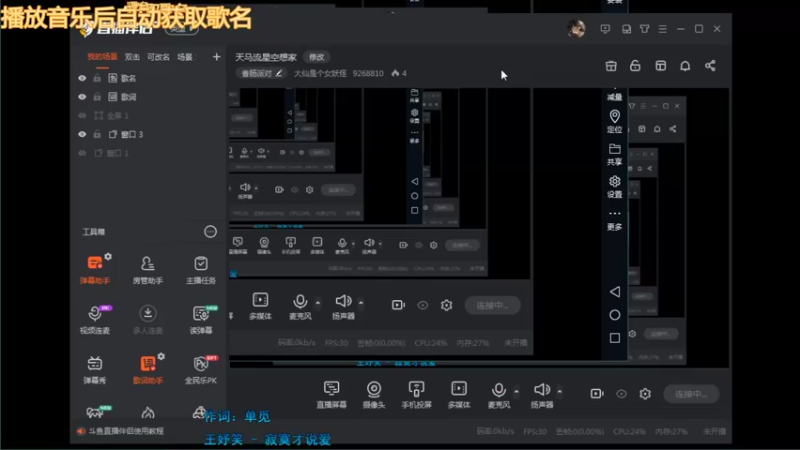Click the 未开播 status label
This screenshot has height=450, width=800.
coord(714,432)
